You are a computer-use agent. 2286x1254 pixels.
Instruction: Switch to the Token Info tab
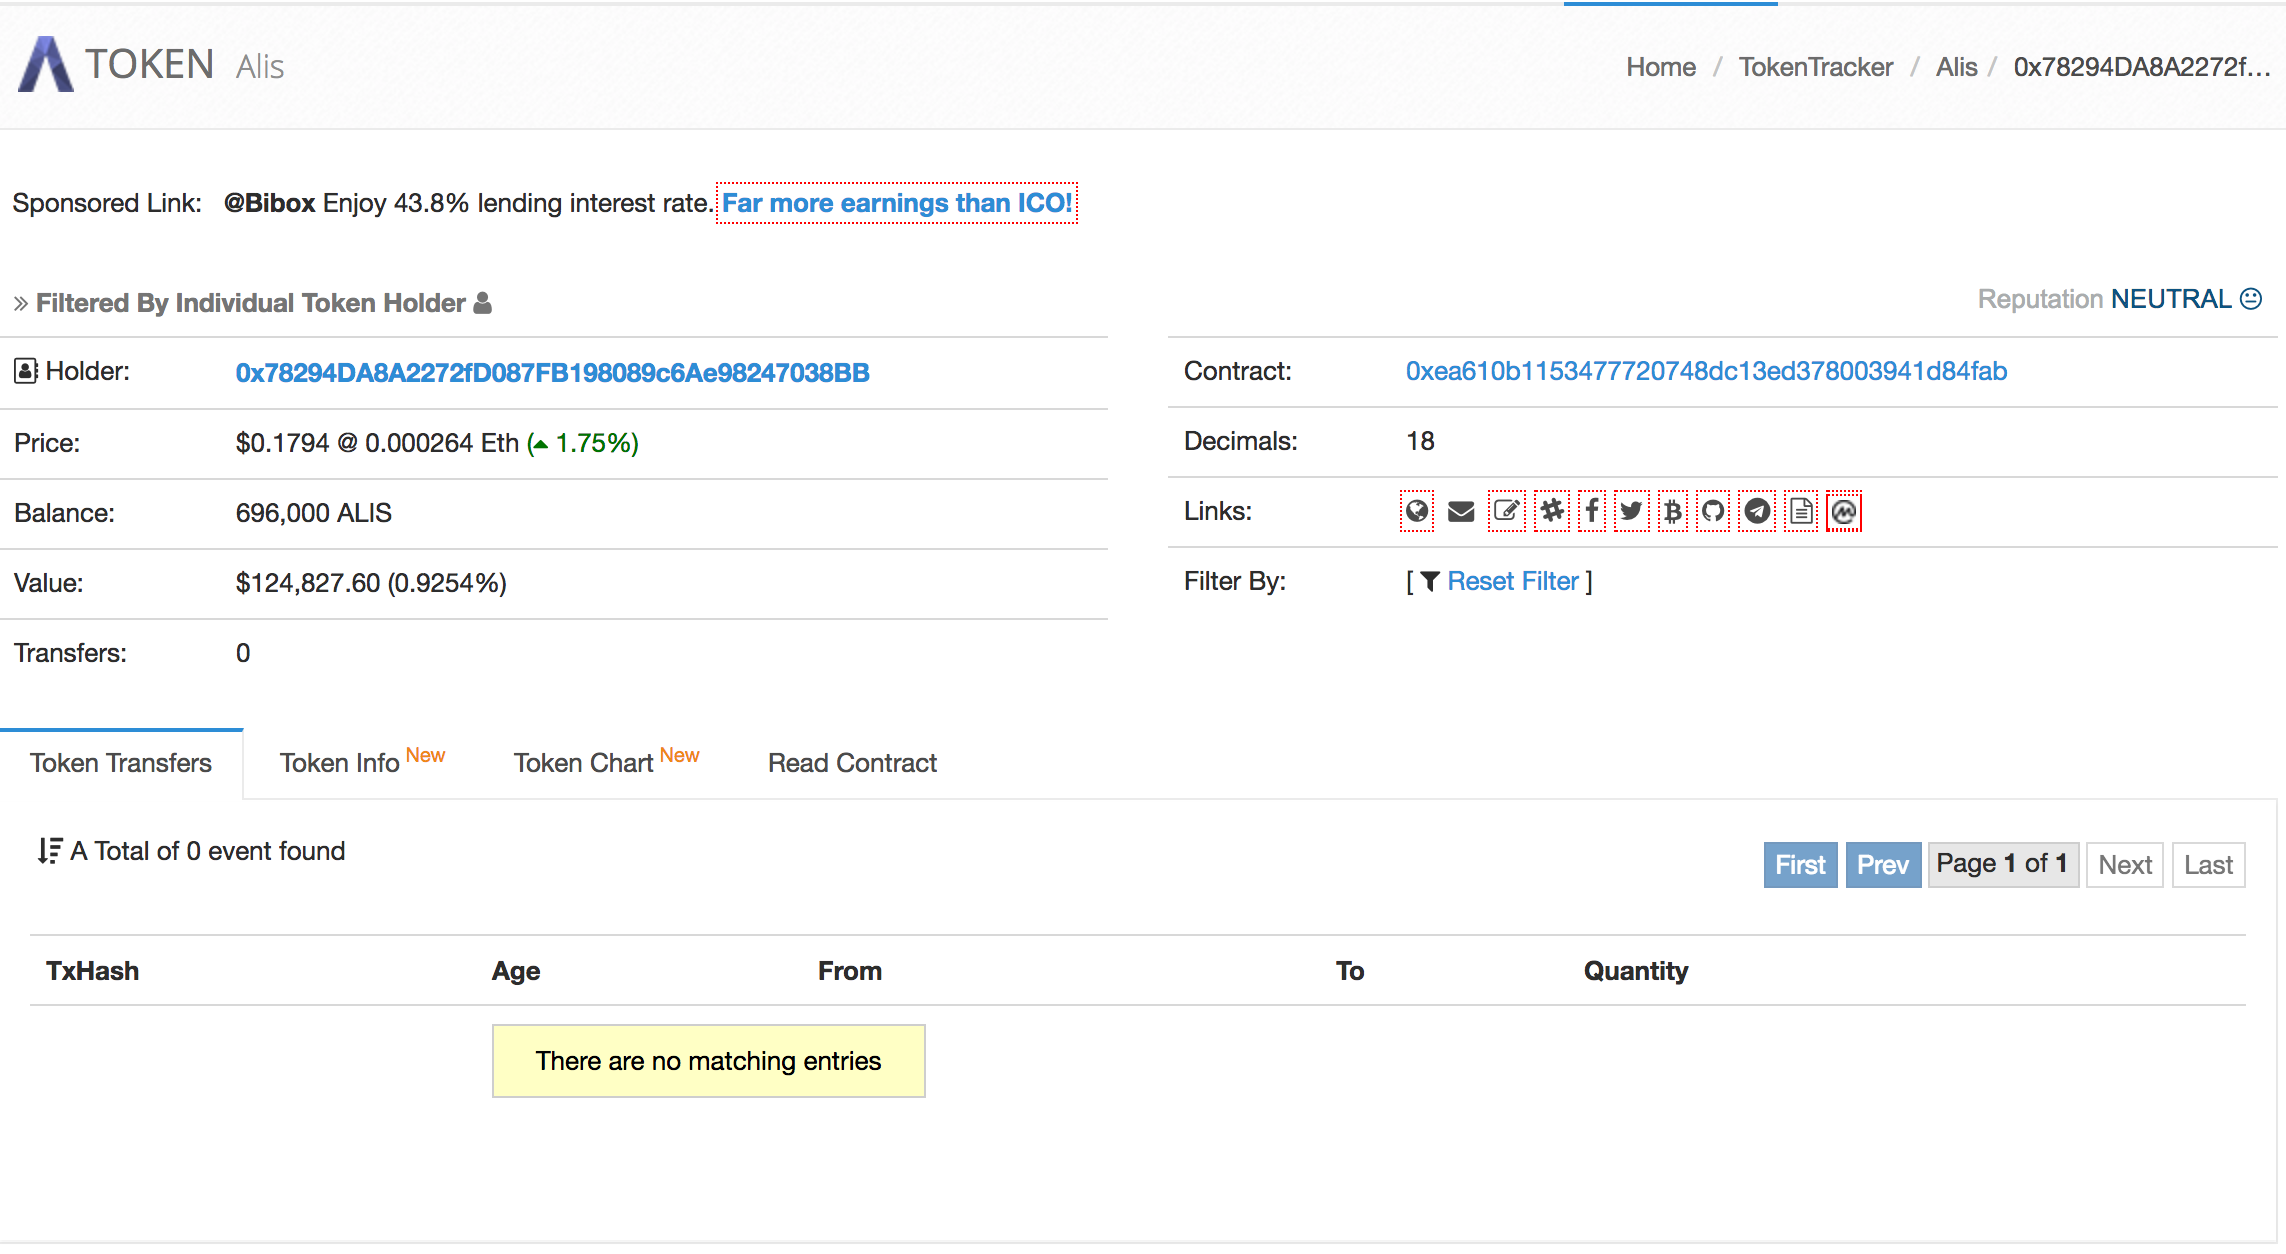pyautogui.click(x=340, y=763)
